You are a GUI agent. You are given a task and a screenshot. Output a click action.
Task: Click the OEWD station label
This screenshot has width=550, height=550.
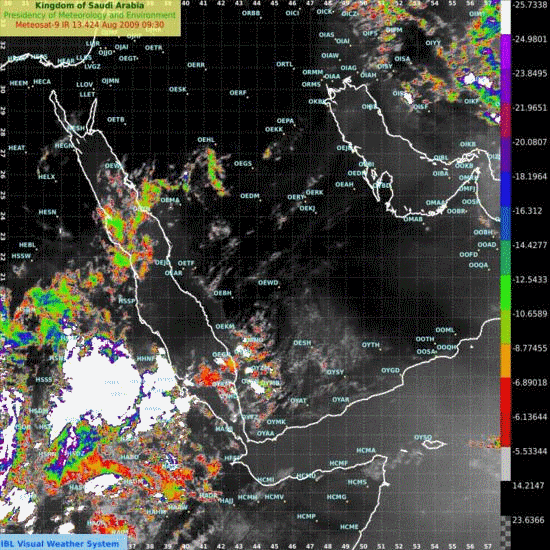(x=268, y=282)
